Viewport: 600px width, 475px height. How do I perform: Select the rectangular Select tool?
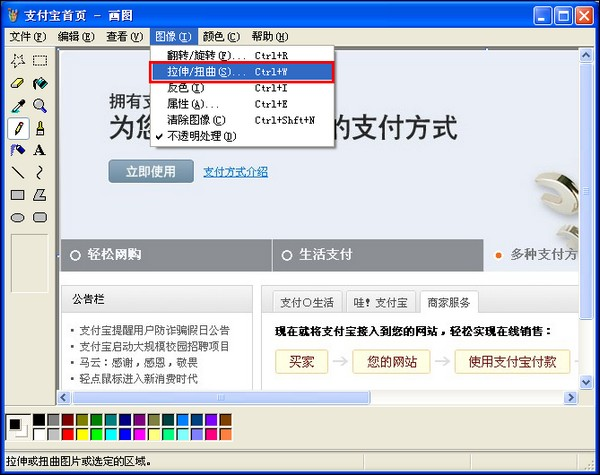[40, 61]
